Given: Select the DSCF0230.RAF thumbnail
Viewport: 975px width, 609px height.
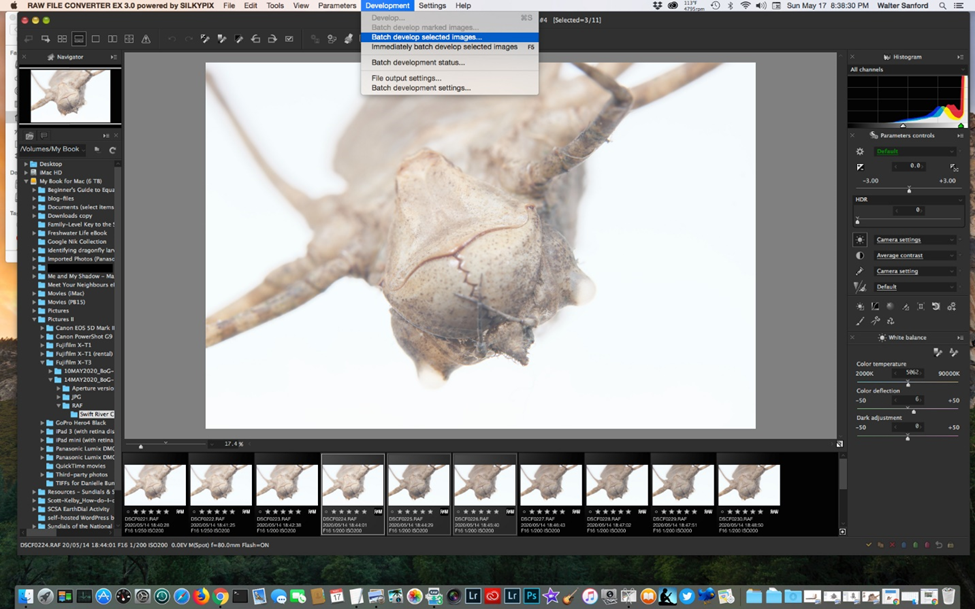Looking at the screenshot, I should 748,494.
